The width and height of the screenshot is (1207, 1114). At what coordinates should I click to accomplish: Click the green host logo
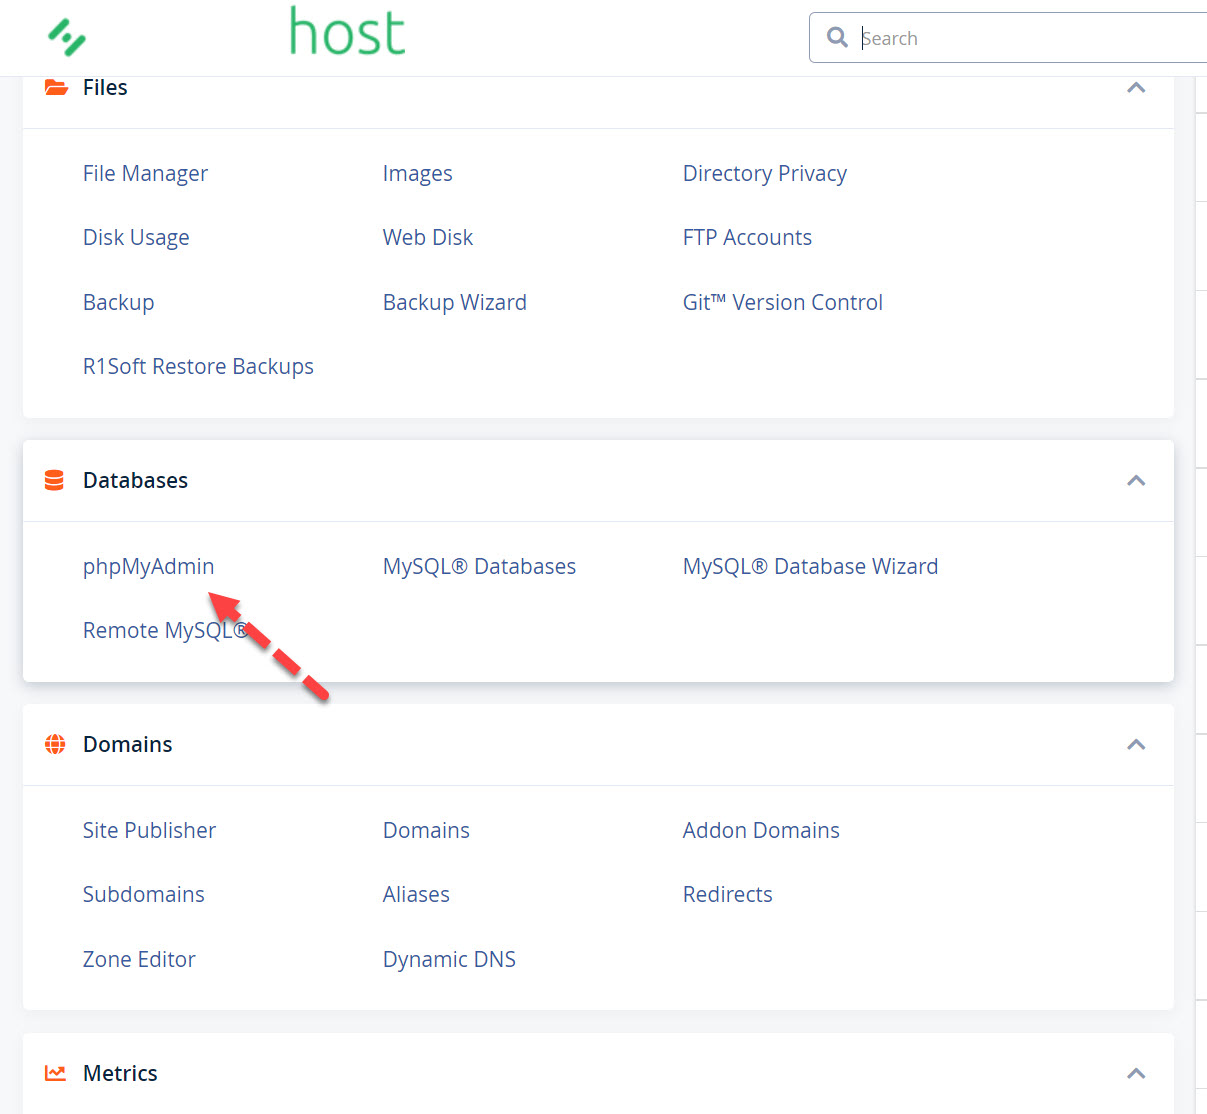[345, 32]
